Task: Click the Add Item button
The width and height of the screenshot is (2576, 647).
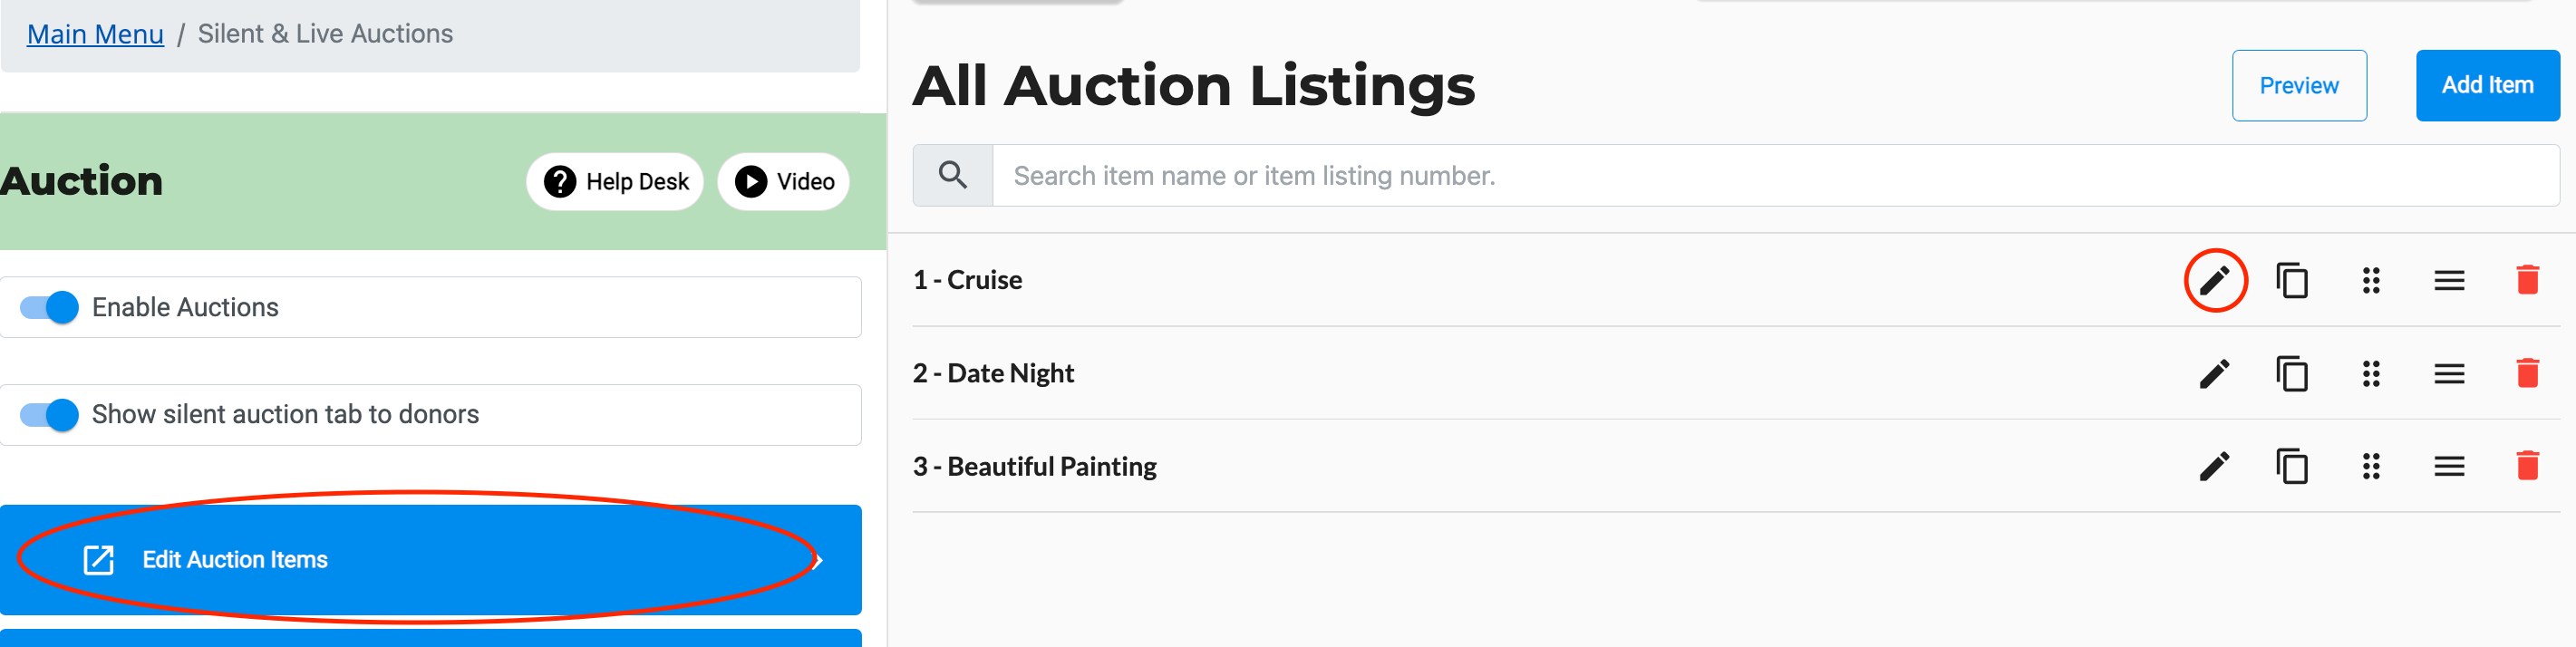Action: point(2487,85)
